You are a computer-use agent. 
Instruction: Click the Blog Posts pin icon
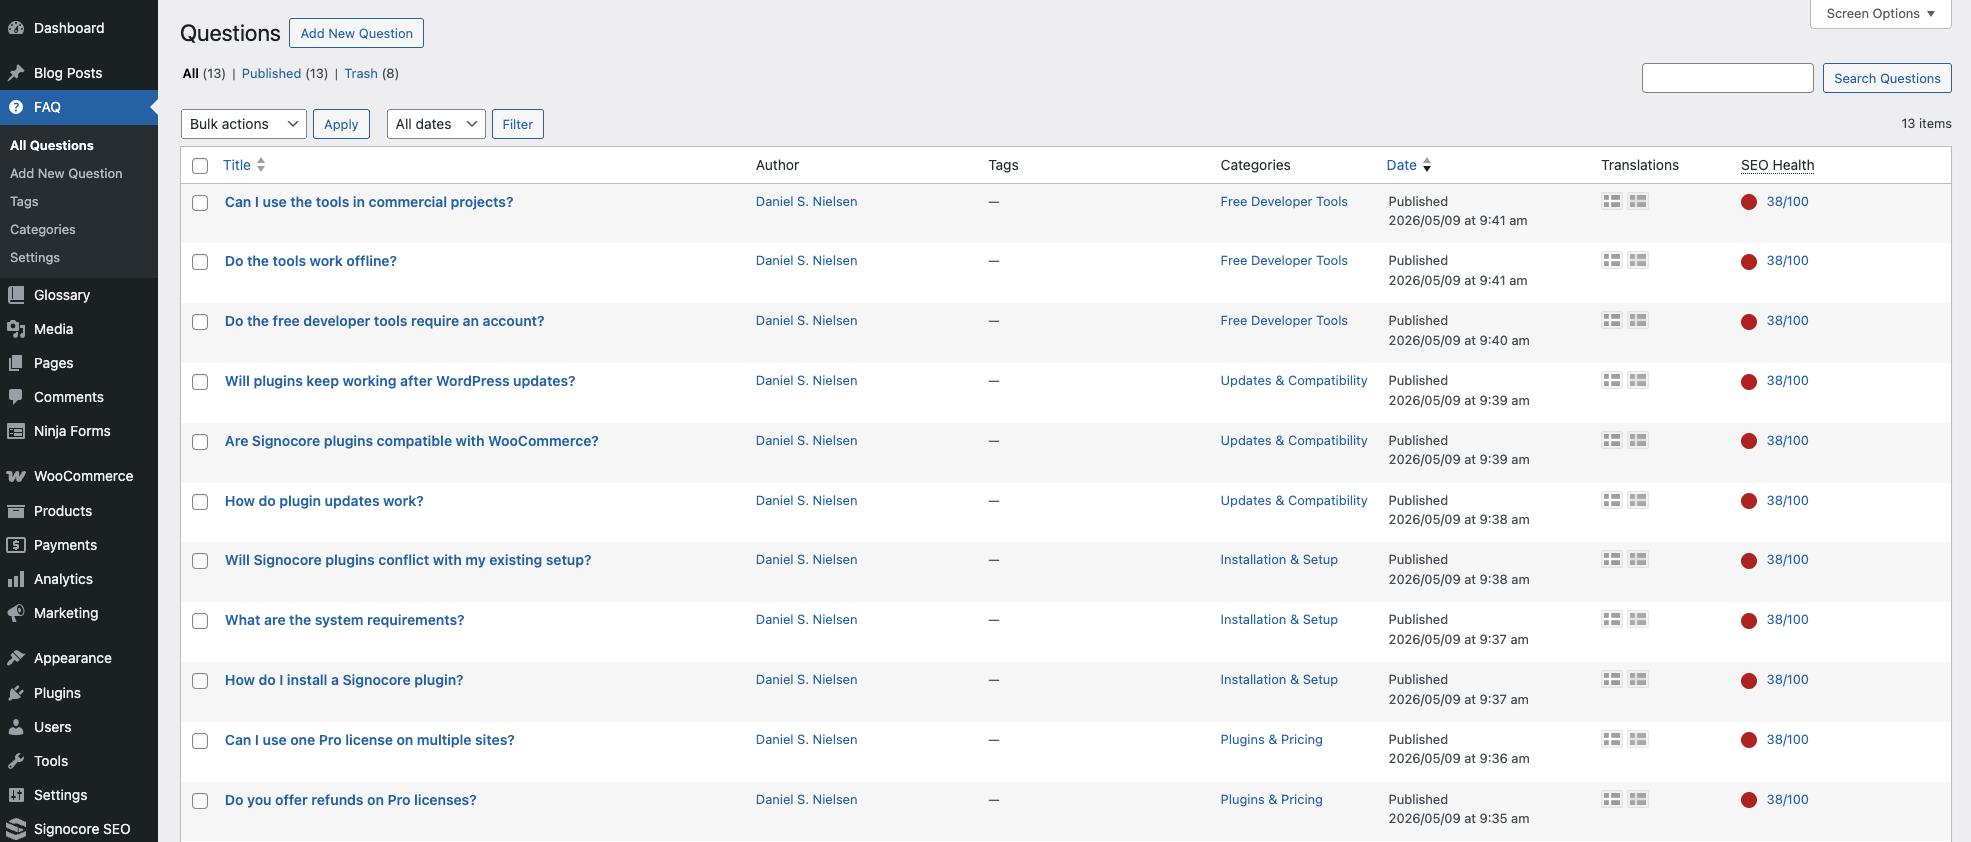16,73
